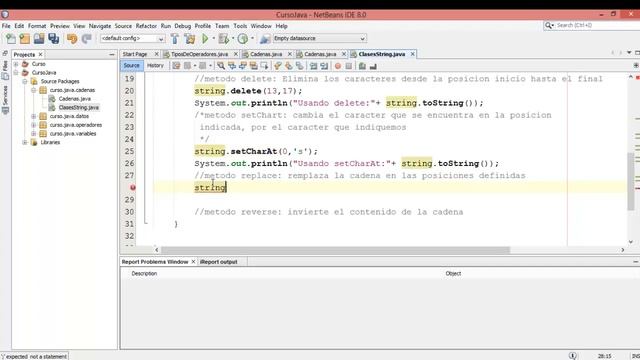
Task: Close the ClasesString.java tab
Action: point(413,54)
